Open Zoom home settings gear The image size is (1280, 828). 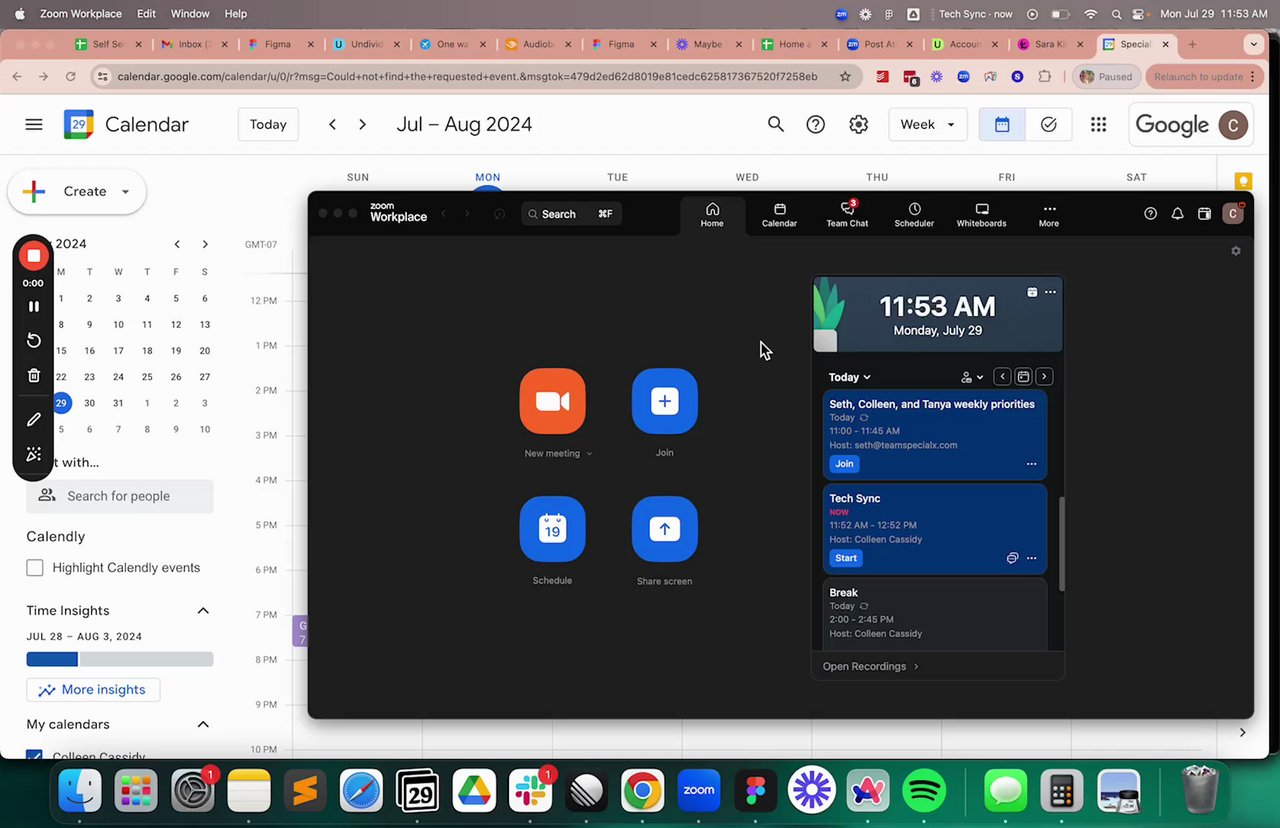coord(1236,251)
